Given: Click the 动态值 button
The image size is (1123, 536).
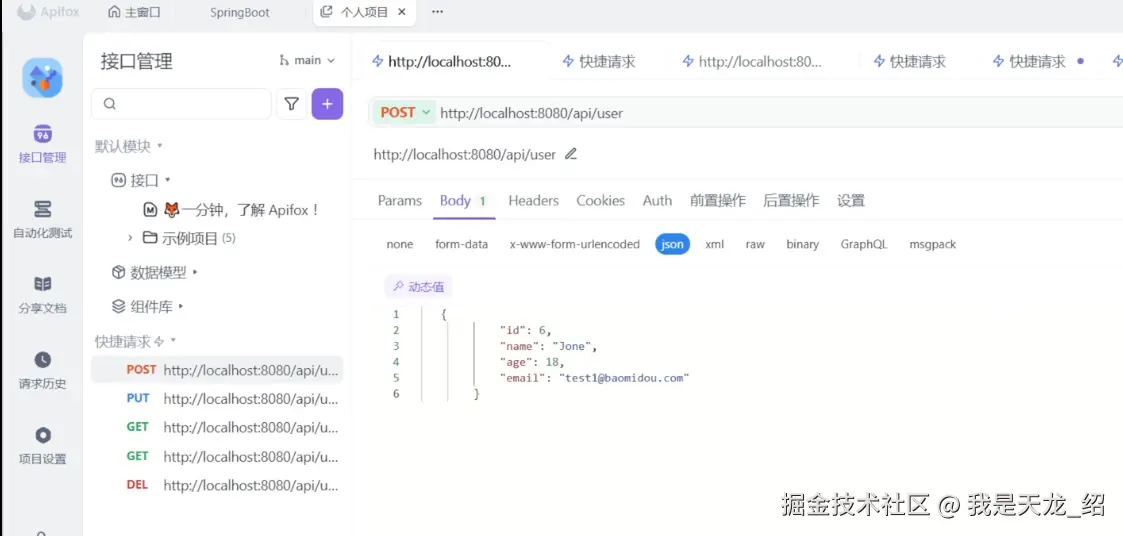Looking at the screenshot, I should point(418,287).
